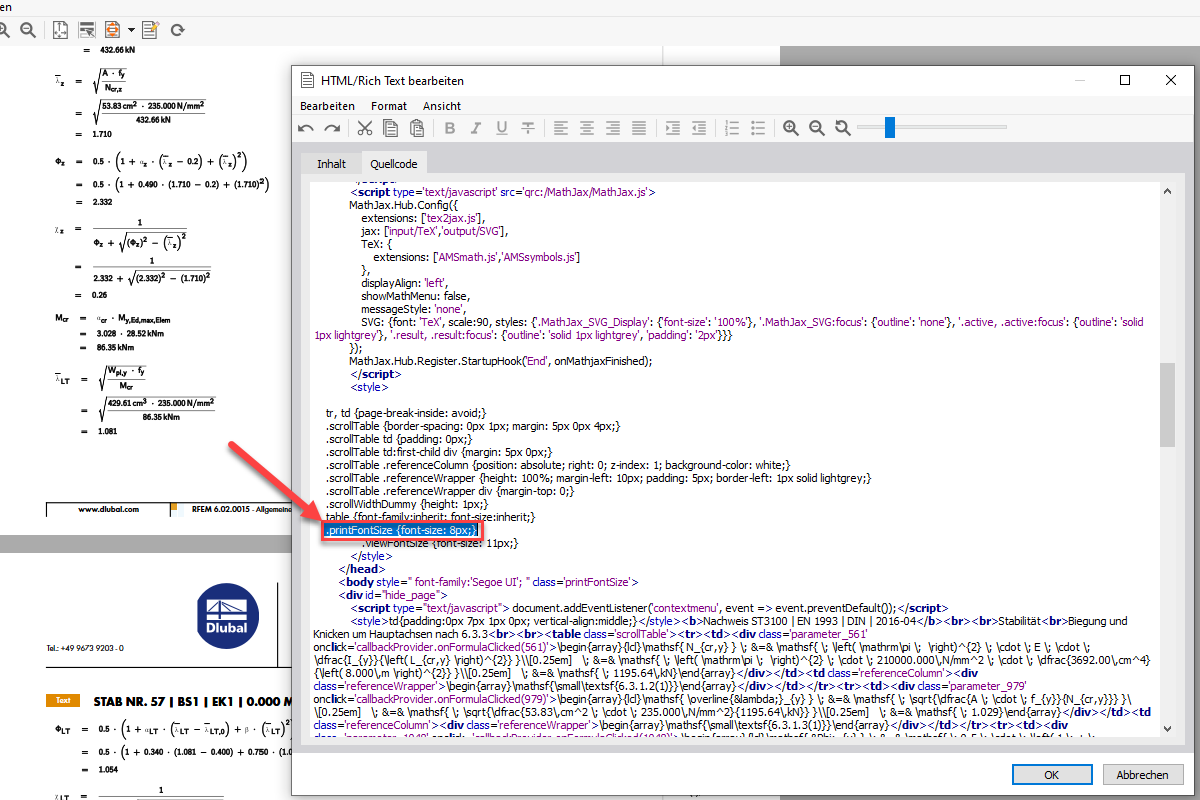Insert a numbered list
The height and width of the screenshot is (800, 1200).
point(732,128)
